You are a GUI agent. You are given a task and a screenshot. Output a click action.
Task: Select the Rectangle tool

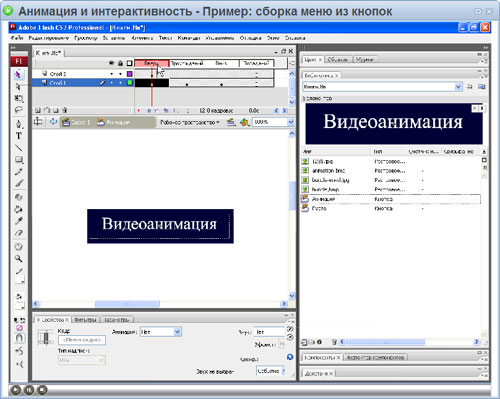[x=18, y=160]
